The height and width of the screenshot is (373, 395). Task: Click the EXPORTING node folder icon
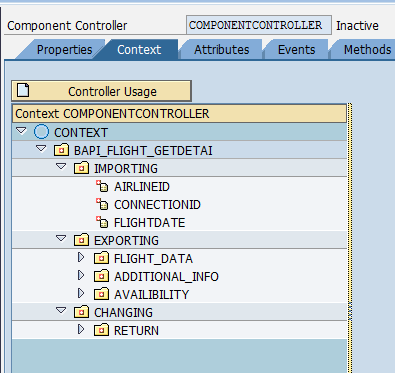click(81, 240)
